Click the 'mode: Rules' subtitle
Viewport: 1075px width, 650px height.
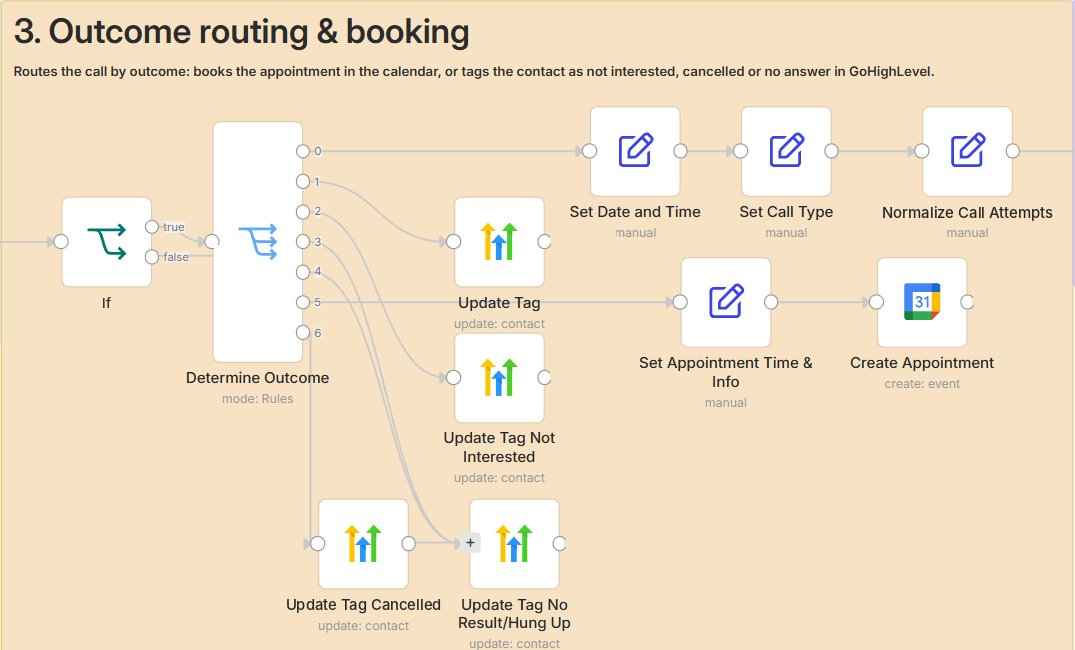point(257,399)
